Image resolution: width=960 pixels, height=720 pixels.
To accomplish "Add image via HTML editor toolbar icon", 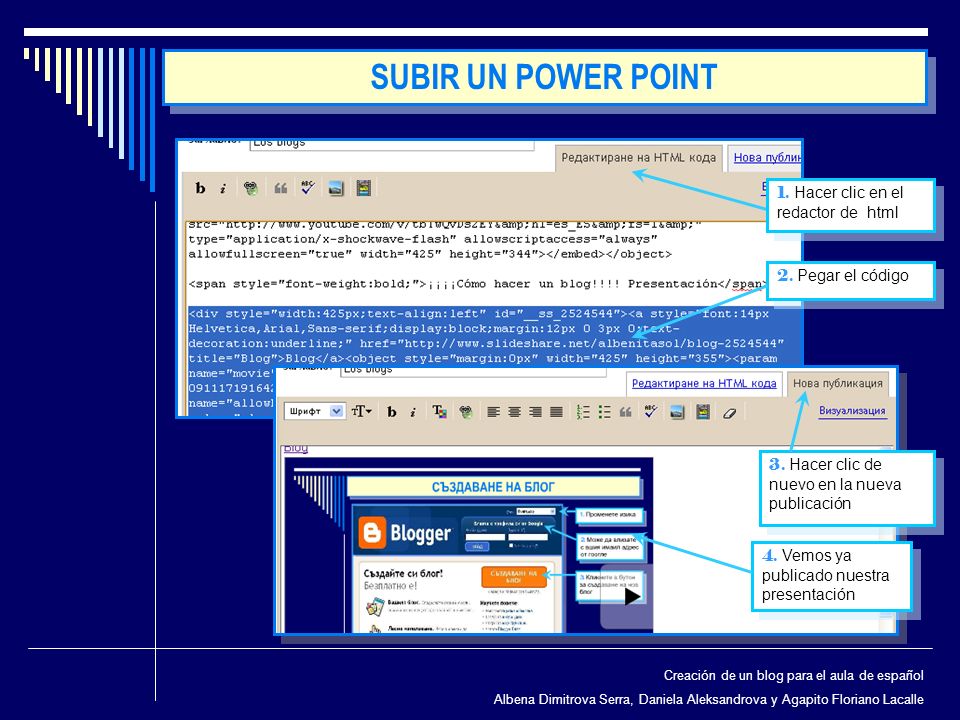I will pyautogui.click(x=336, y=188).
